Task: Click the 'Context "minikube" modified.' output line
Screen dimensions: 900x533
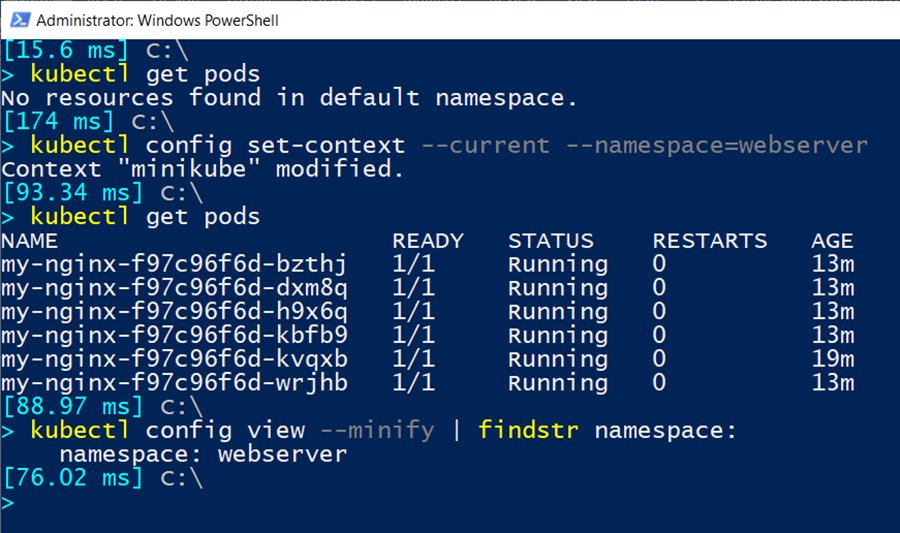Action: 202,170
